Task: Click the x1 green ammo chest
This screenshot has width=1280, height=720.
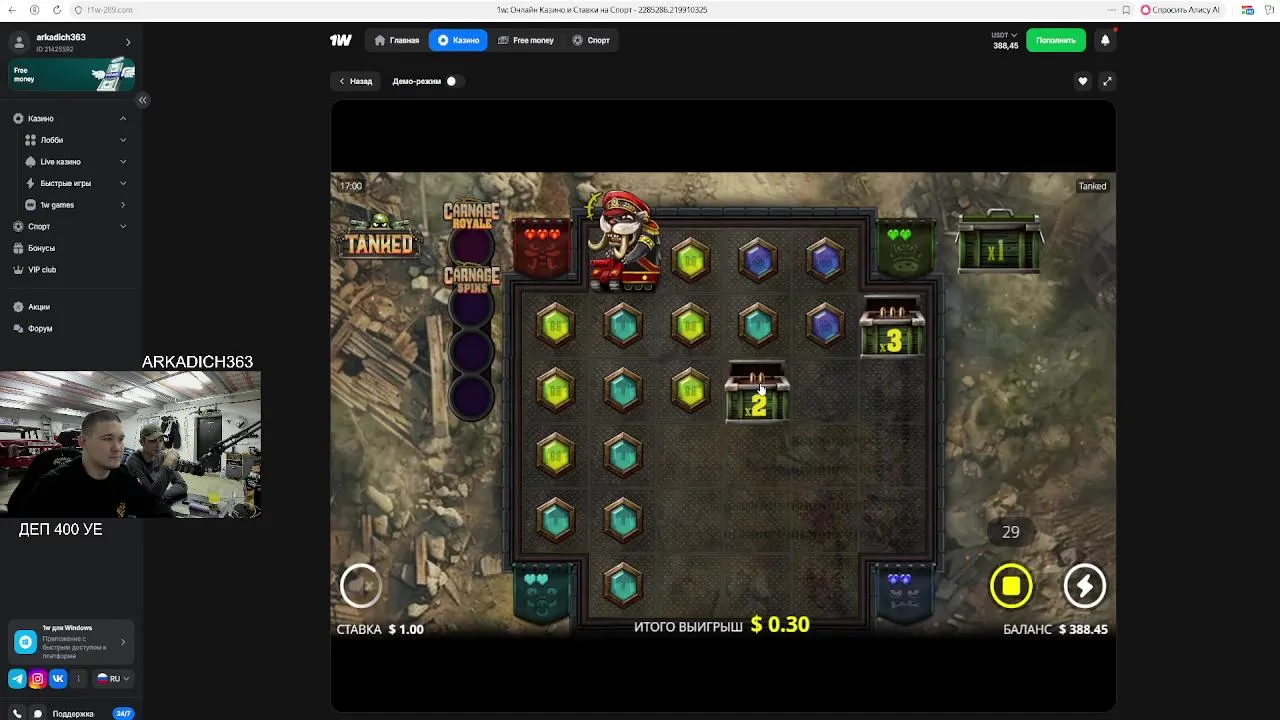Action: click(998, 243)
